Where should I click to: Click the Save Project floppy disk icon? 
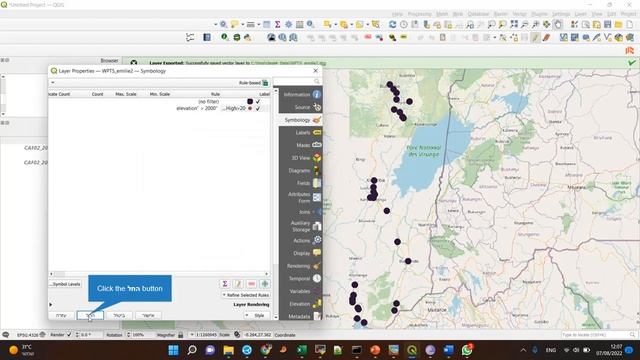(608, 24)
